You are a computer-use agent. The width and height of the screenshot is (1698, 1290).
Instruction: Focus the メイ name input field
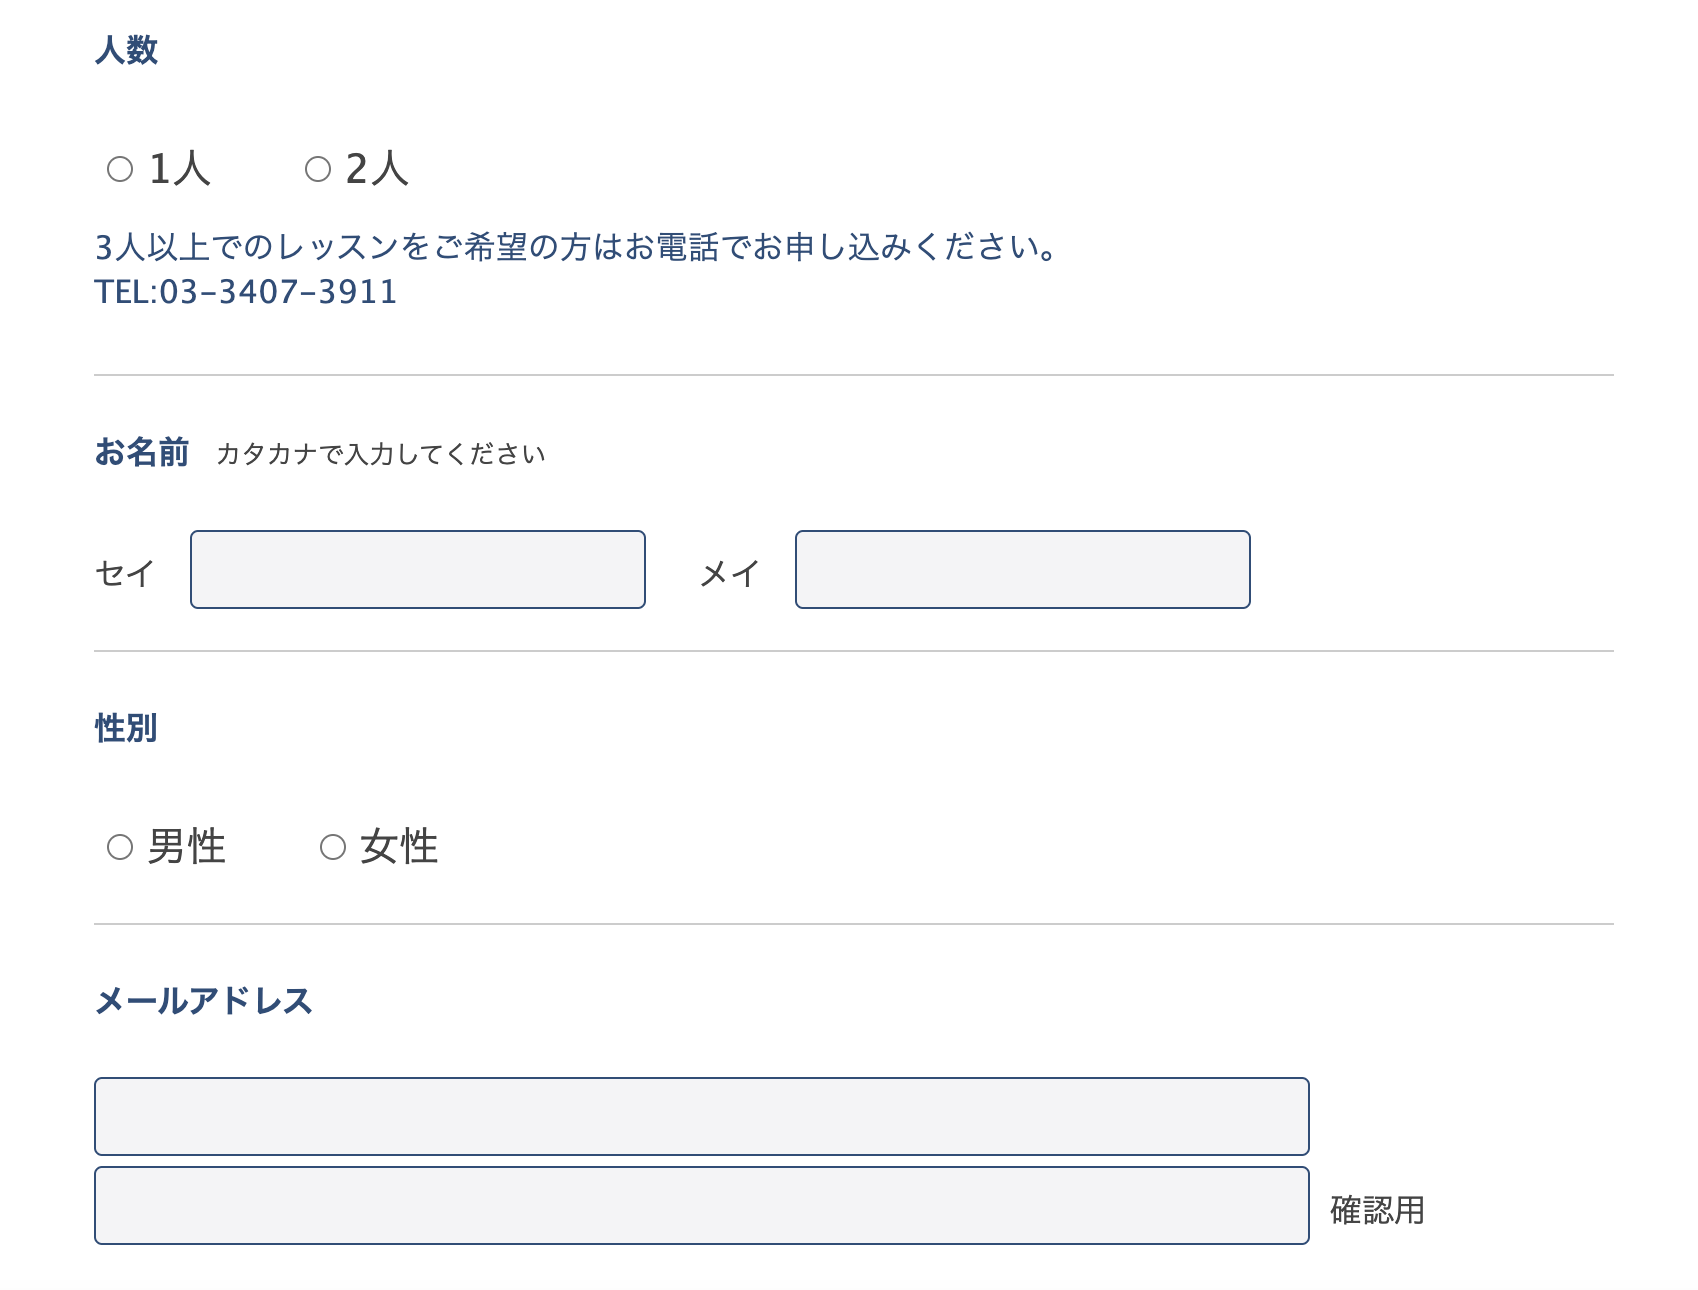(1023, 569)
